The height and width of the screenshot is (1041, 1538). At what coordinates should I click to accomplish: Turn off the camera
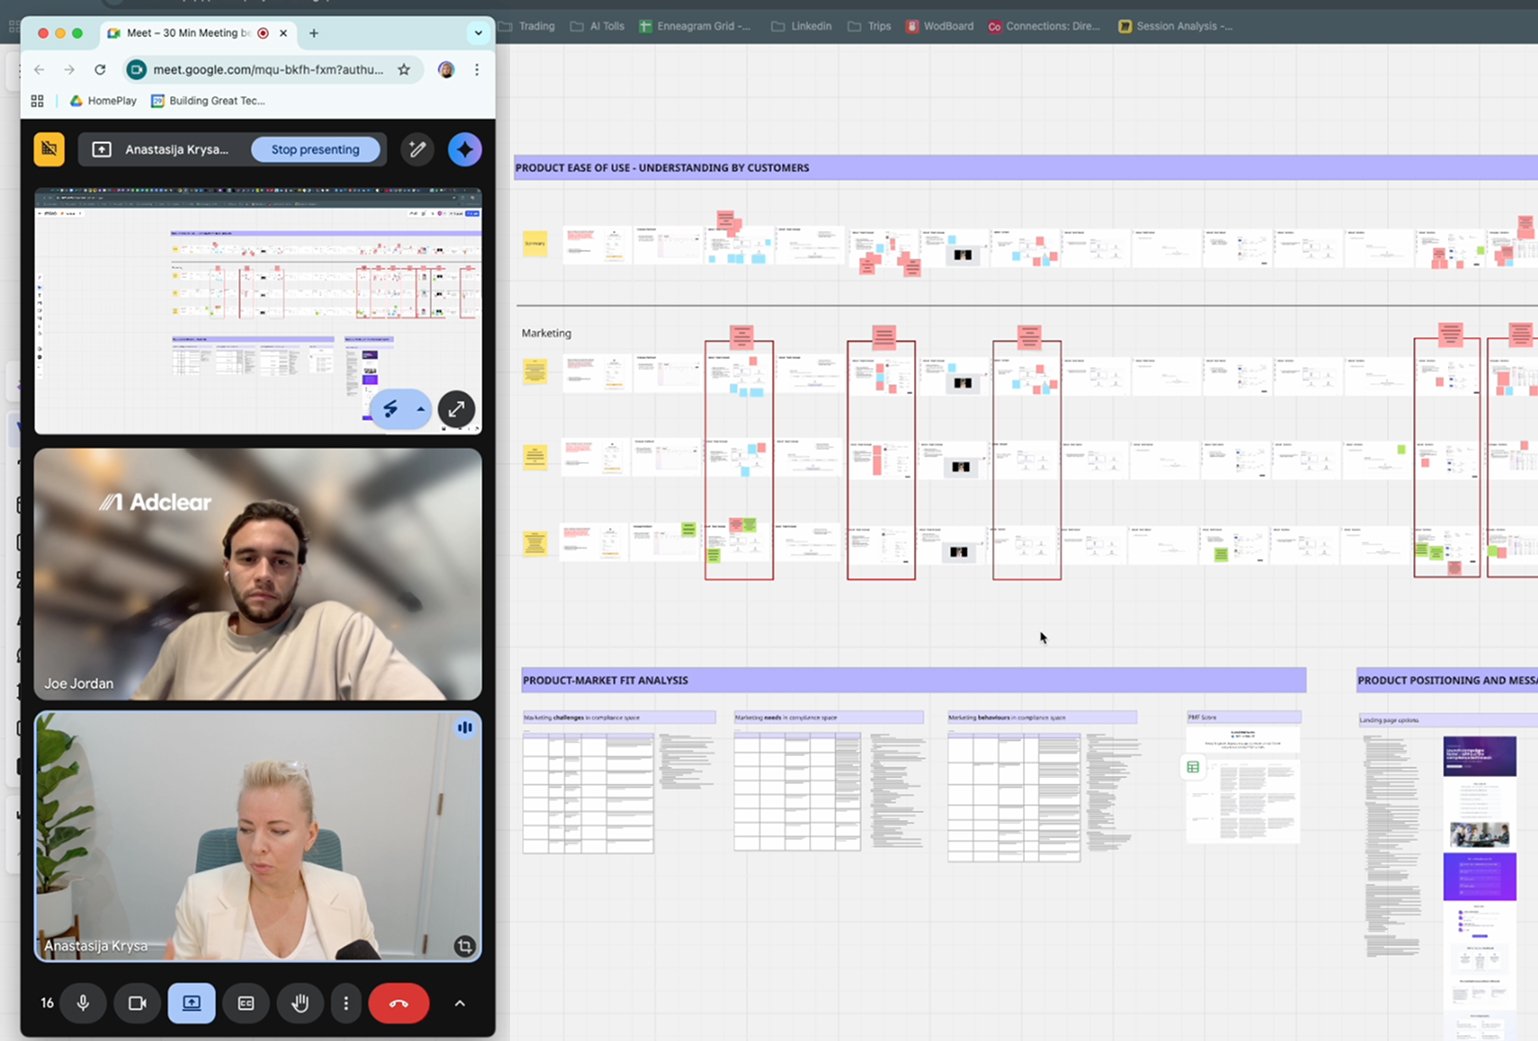click(x=137, y=1003)
